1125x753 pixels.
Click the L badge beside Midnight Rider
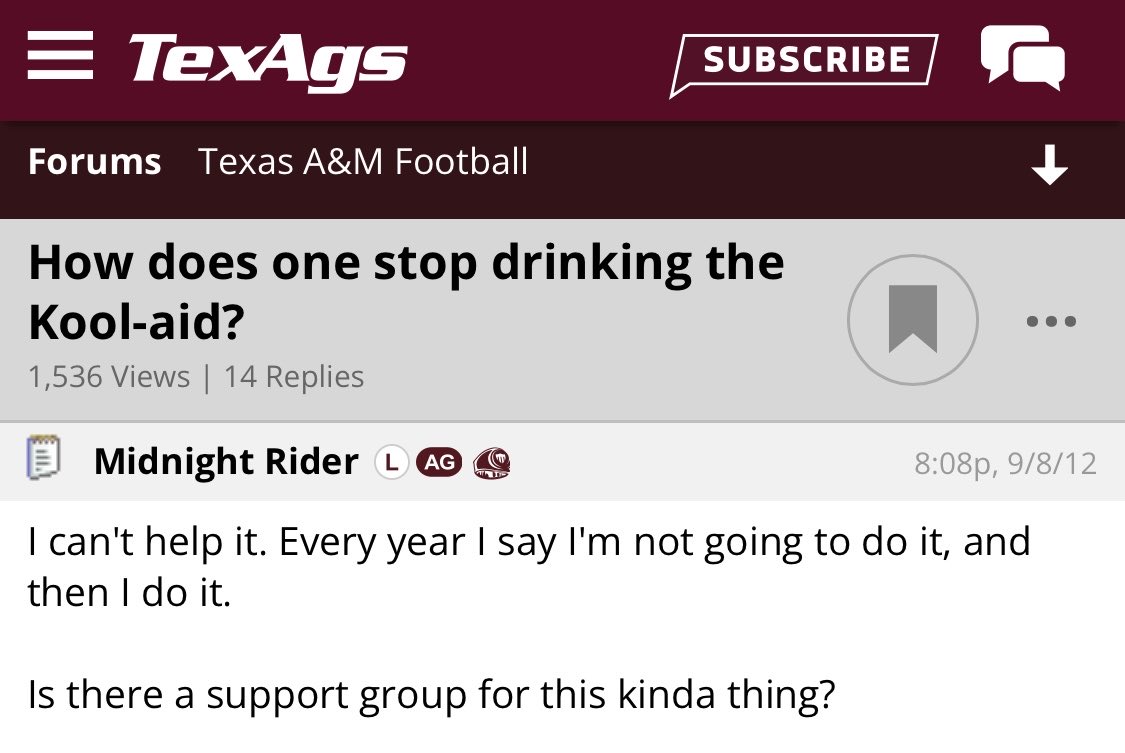(391, 462)
